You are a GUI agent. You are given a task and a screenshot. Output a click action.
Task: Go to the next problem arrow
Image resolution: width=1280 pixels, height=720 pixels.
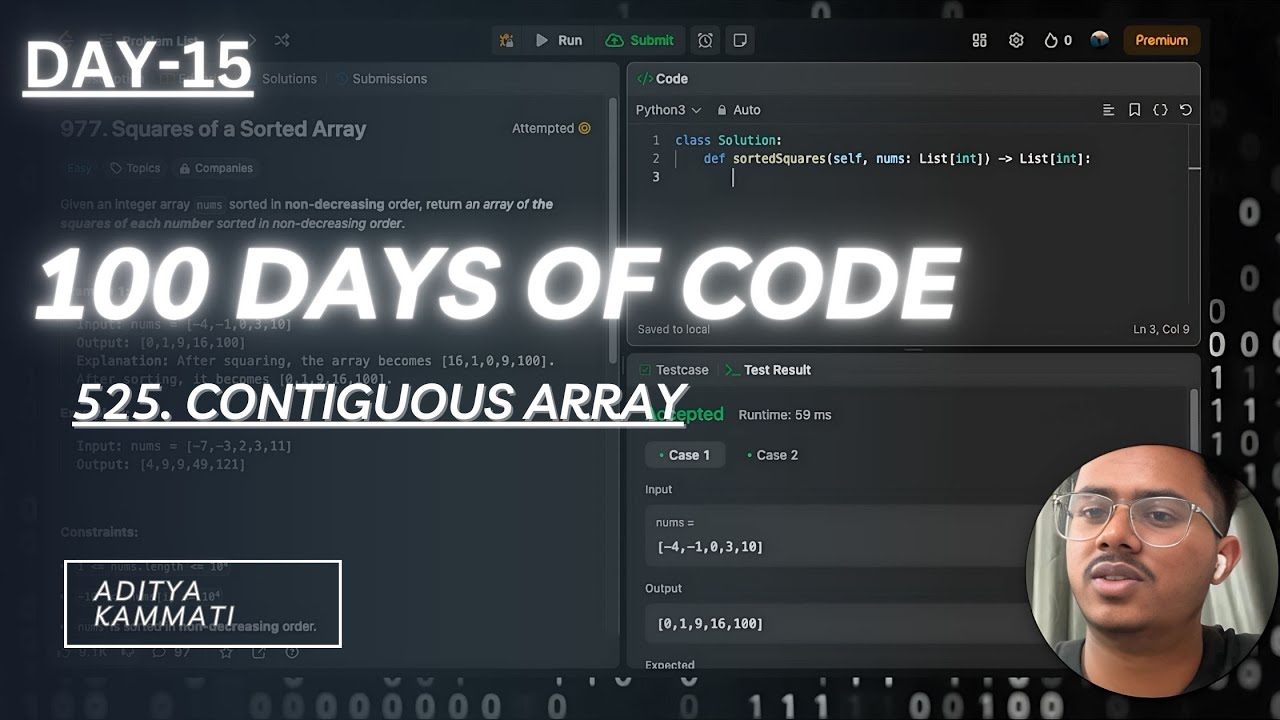[251, 40]
